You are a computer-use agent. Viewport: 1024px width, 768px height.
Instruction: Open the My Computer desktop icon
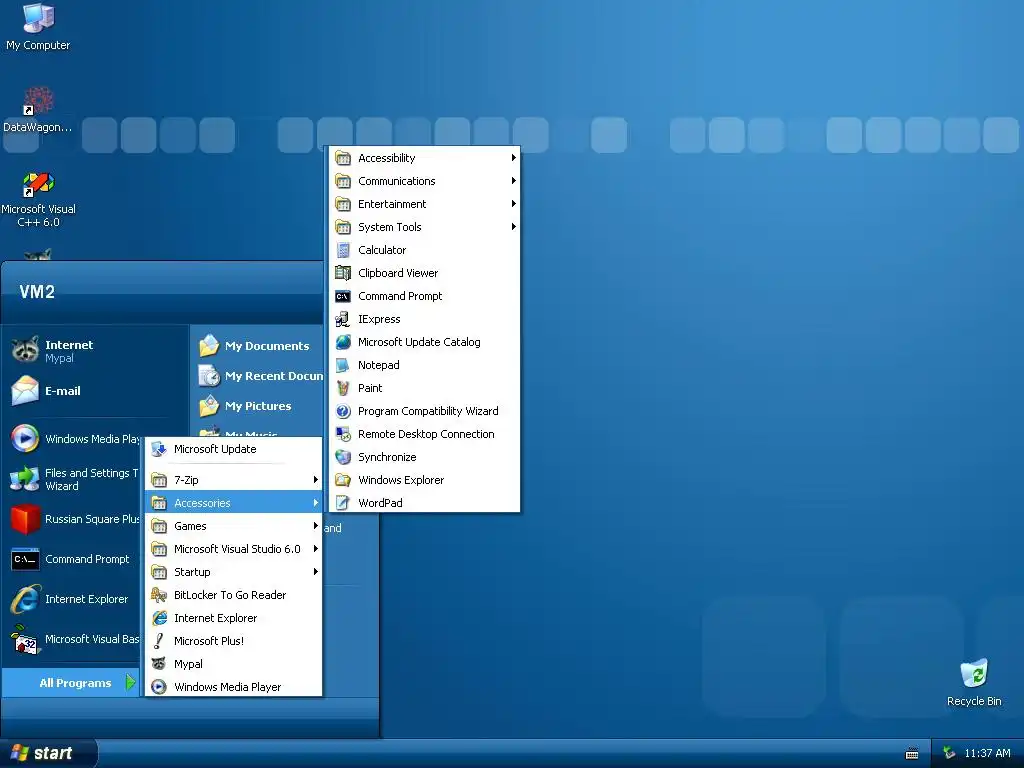(38, 27)
